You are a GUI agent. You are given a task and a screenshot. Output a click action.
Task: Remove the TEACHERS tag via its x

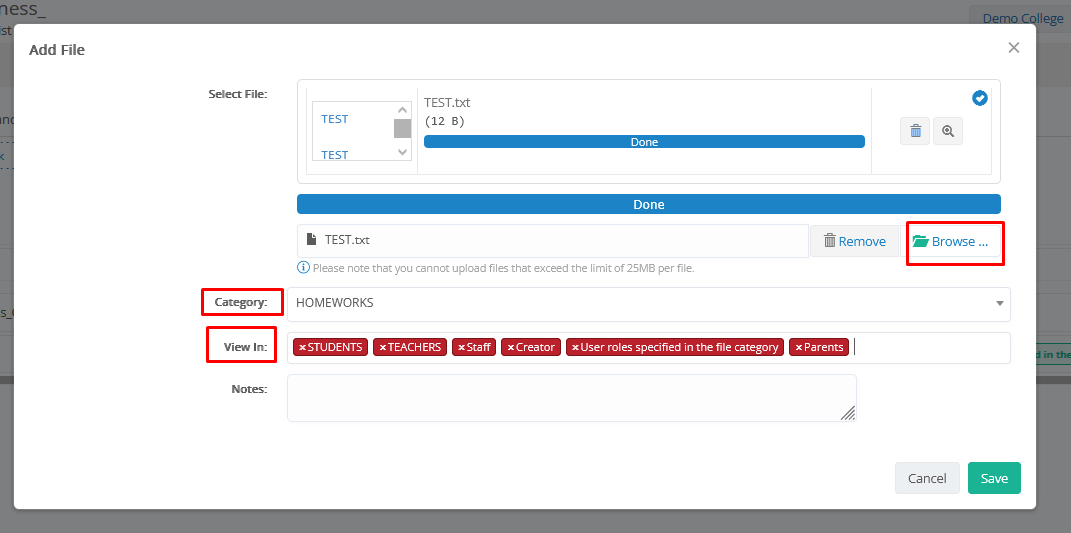(x=382, y=348)
